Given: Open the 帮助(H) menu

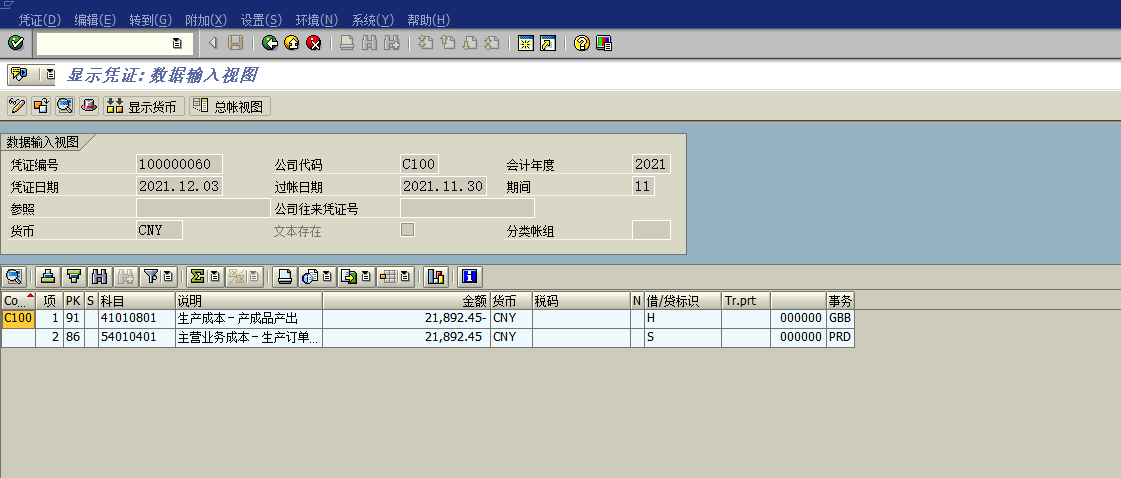Looking at the screenshot, I should 428,20.
